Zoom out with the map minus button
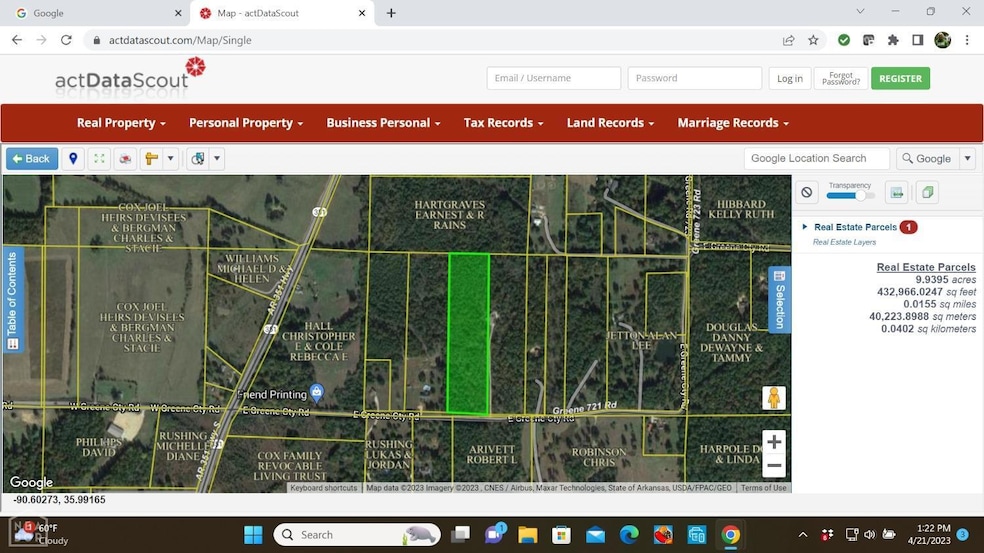This screenshot has width=984, height=553. coord(773,465)
